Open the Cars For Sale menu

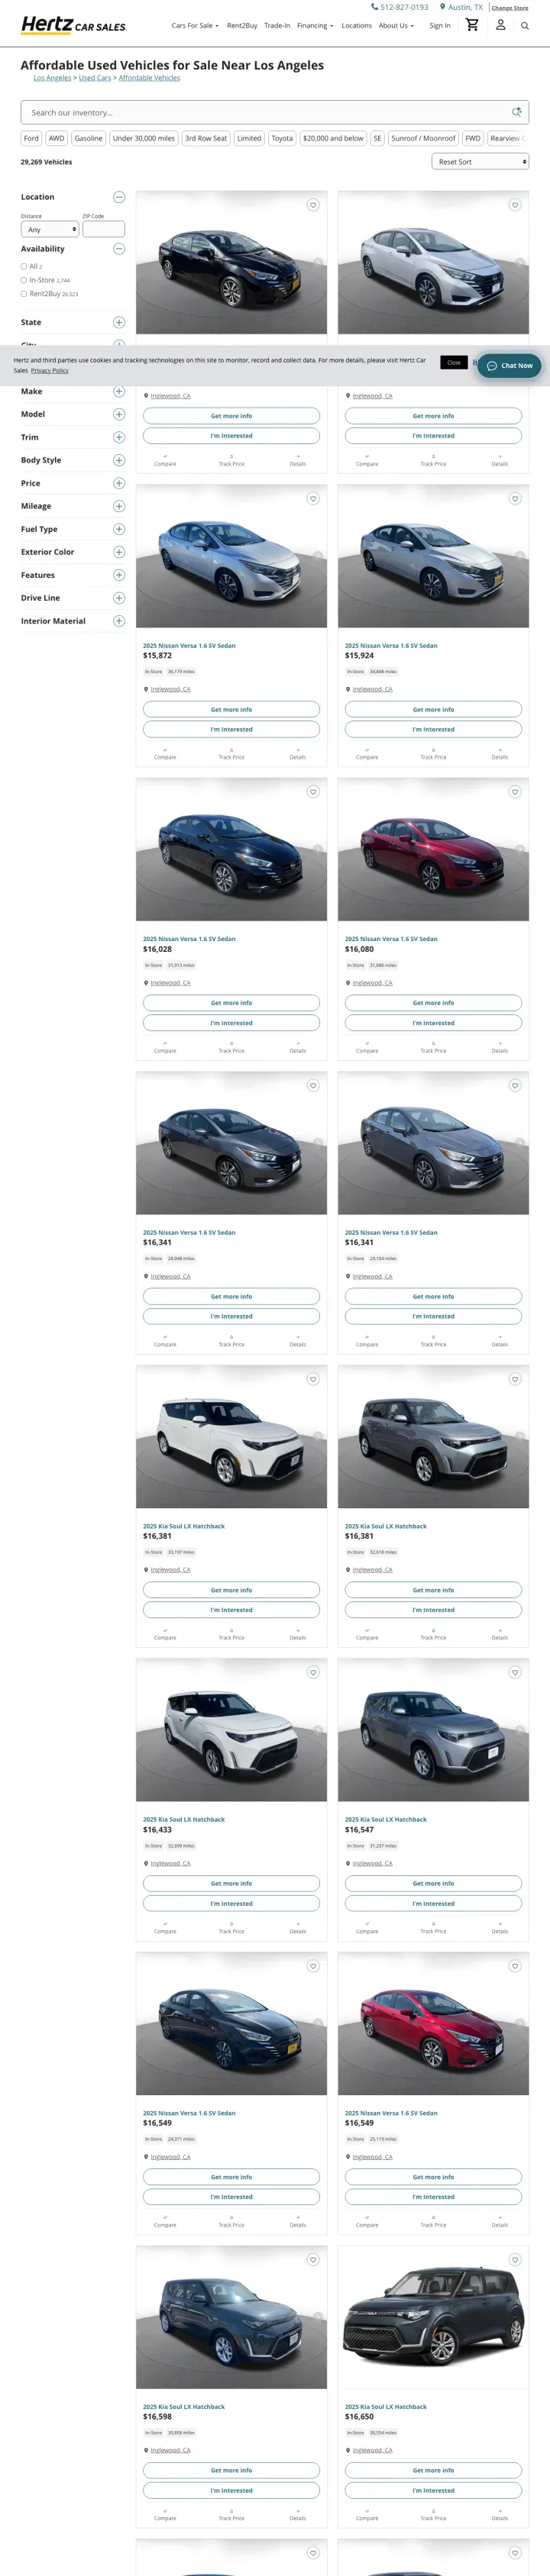coord(195,26)
